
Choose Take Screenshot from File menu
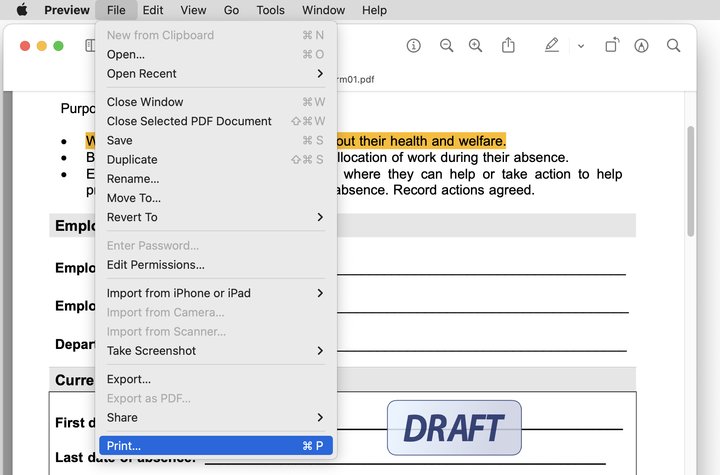pyautogui.click(x=215, y=351)
